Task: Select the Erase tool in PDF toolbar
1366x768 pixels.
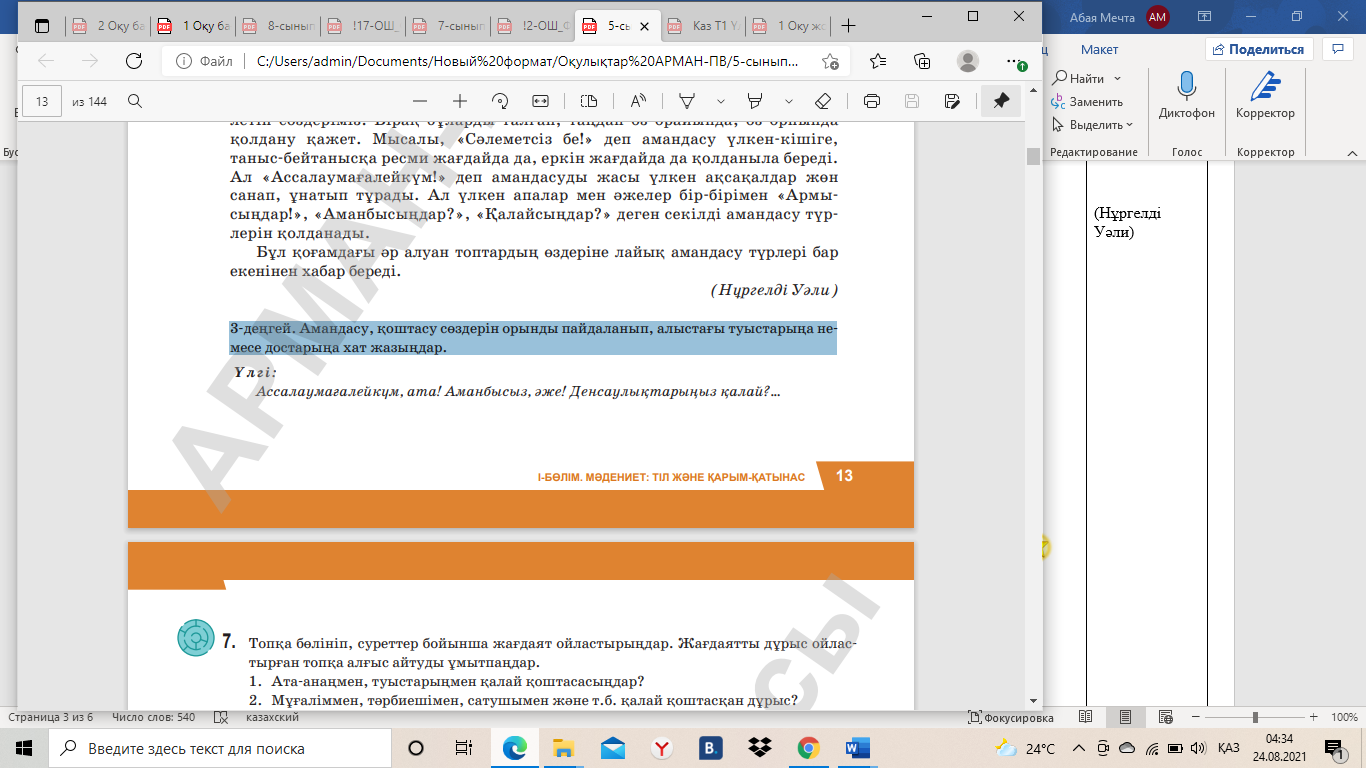Action: point(823,101)
